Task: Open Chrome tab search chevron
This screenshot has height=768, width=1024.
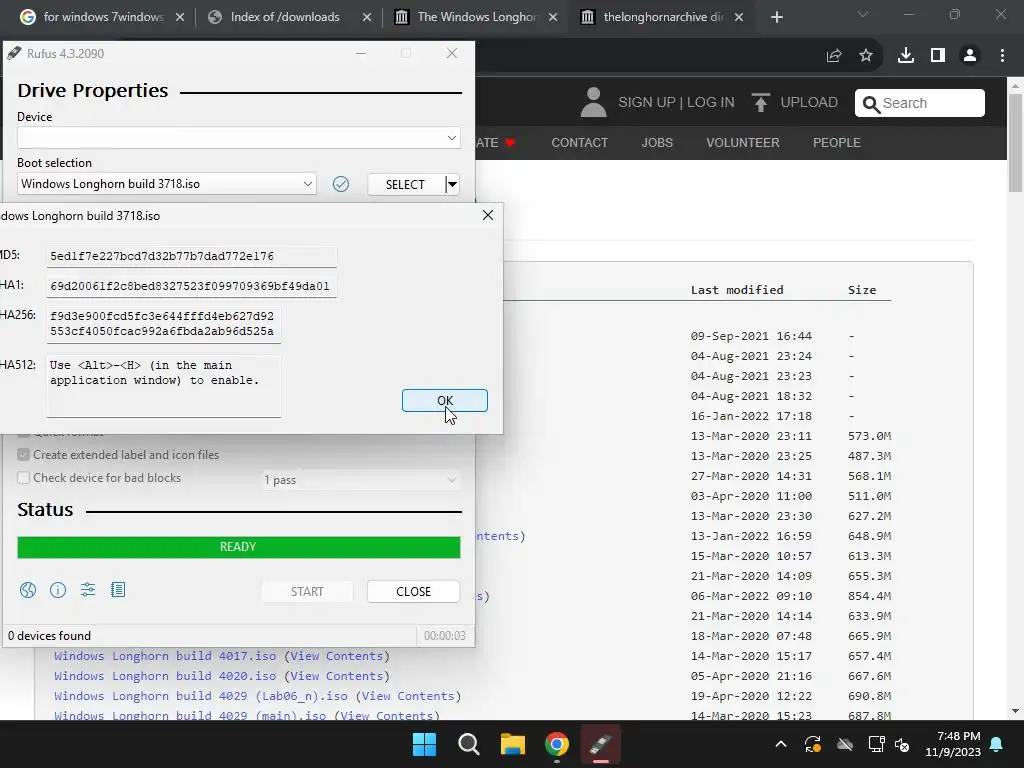Action: 863,14
